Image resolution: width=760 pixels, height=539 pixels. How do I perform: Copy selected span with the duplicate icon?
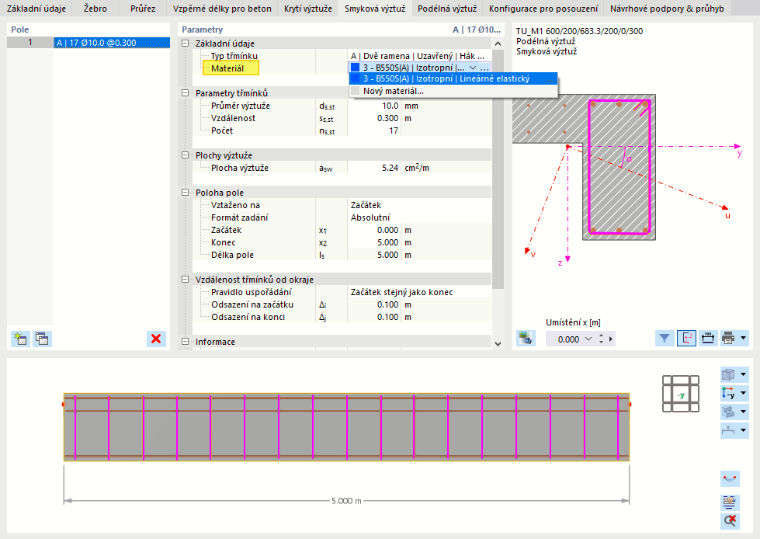coord(42,339)
